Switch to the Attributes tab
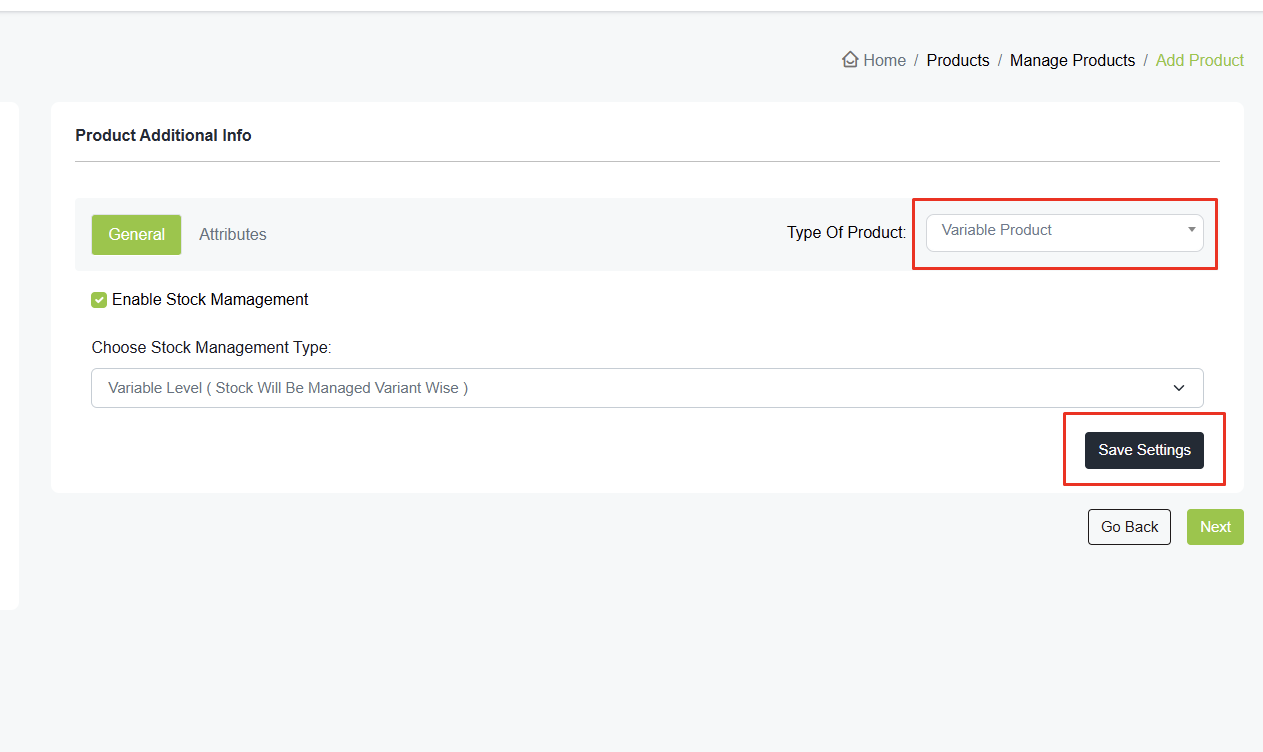The image size is (1263, 752). pos(232,234)
